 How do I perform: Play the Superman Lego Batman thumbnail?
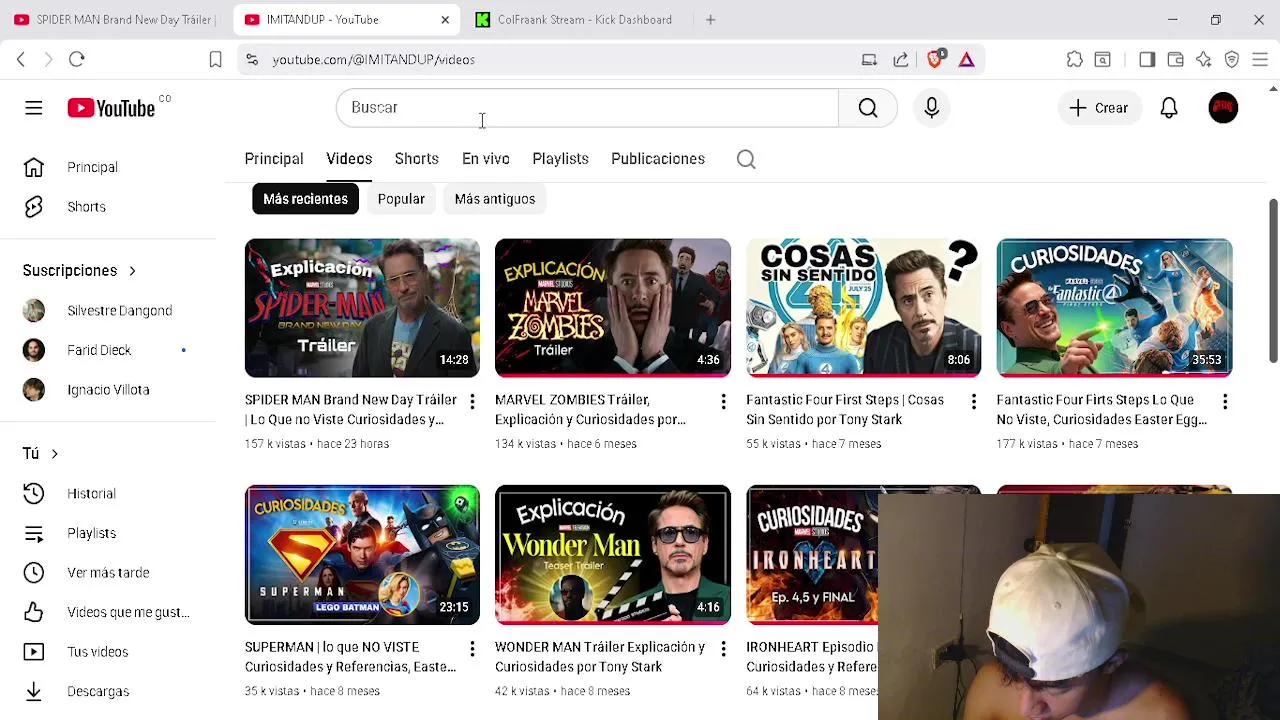(x=362, y=555)
